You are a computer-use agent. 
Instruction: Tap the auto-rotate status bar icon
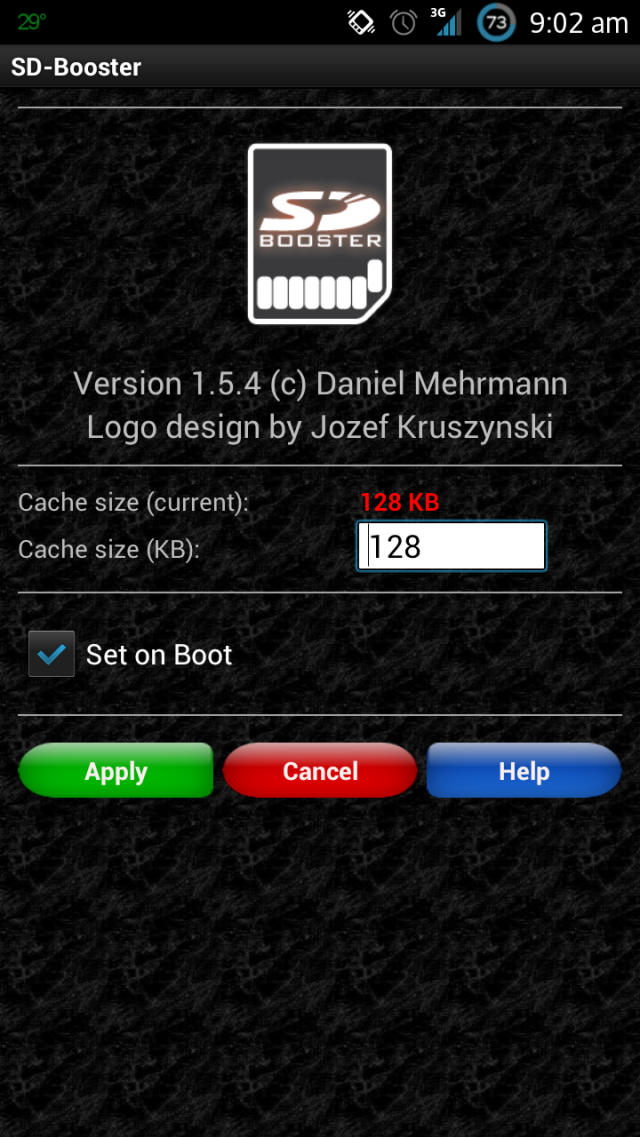(360, 22)
